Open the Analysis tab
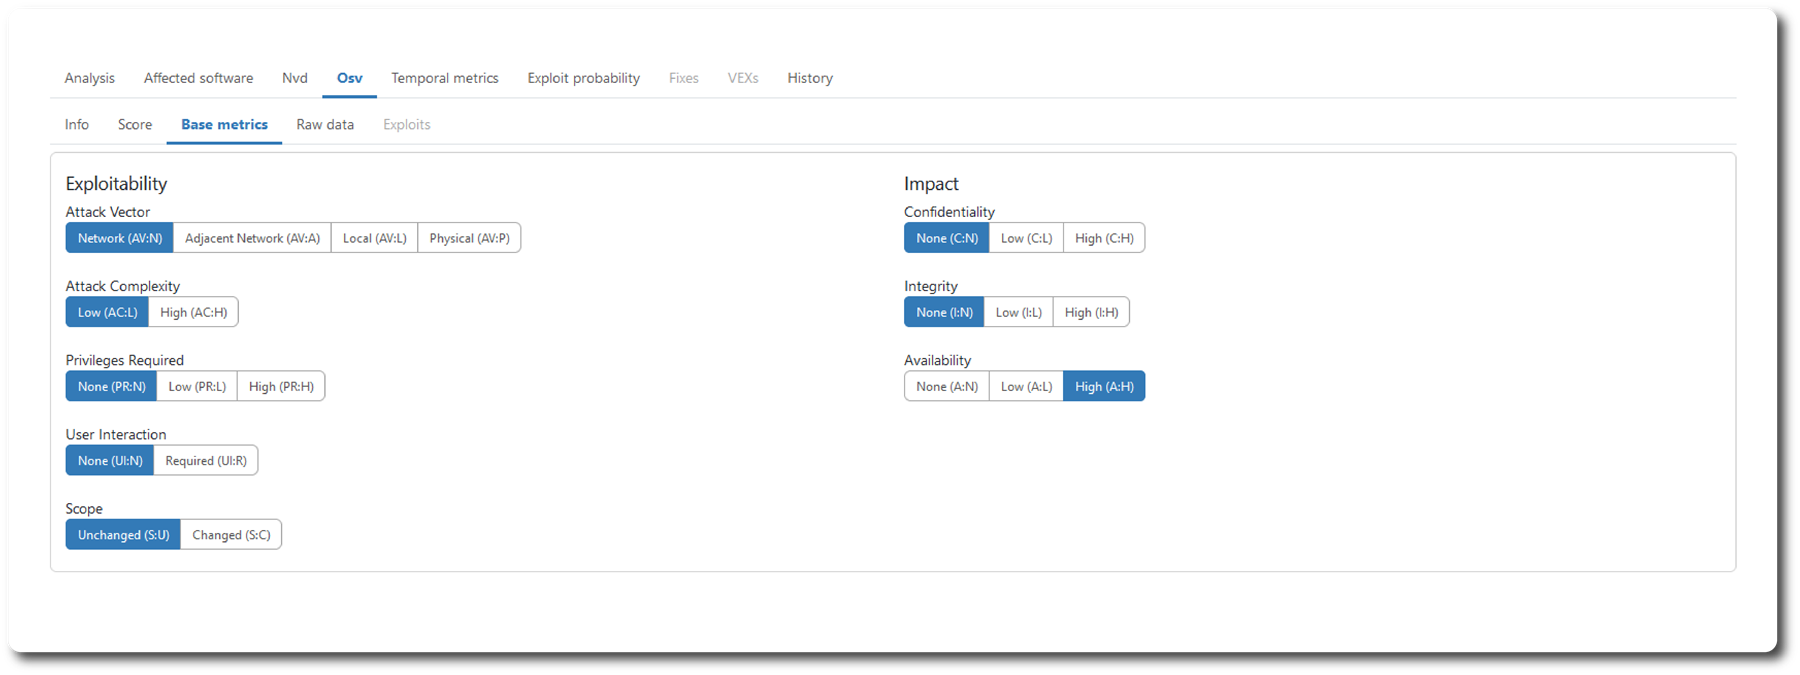Viewport: 1800px width, 675px height. pyautogui.click(x=90, y=78)
